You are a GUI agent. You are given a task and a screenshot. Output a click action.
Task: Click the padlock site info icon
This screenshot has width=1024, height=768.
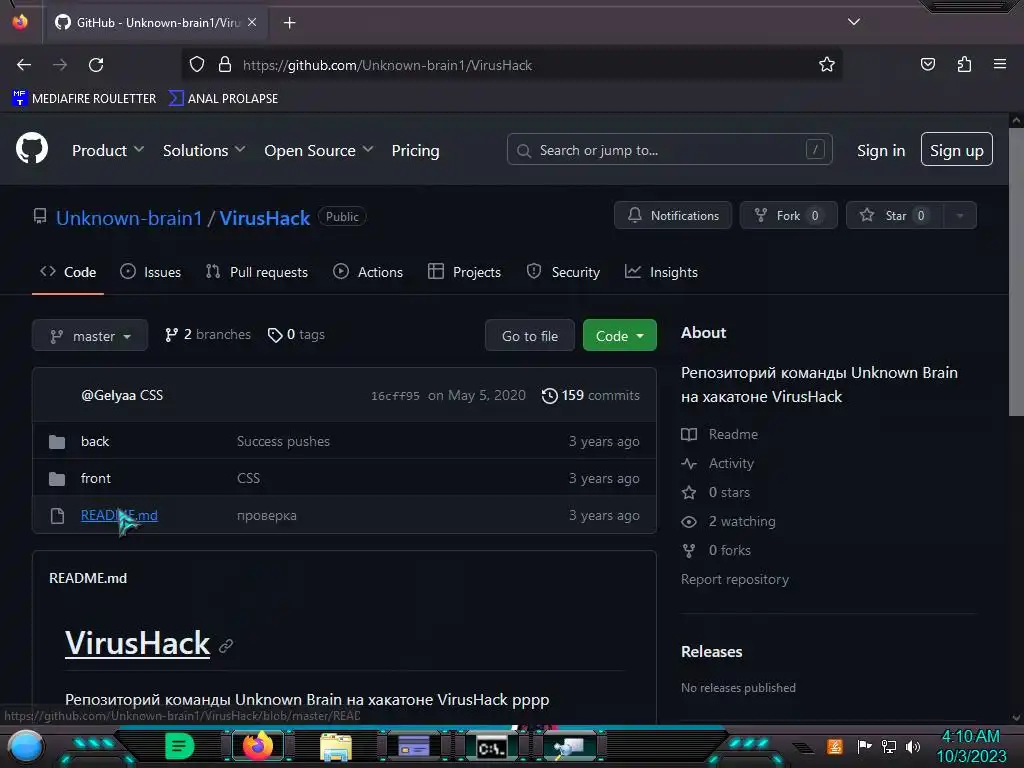(225, 65)
